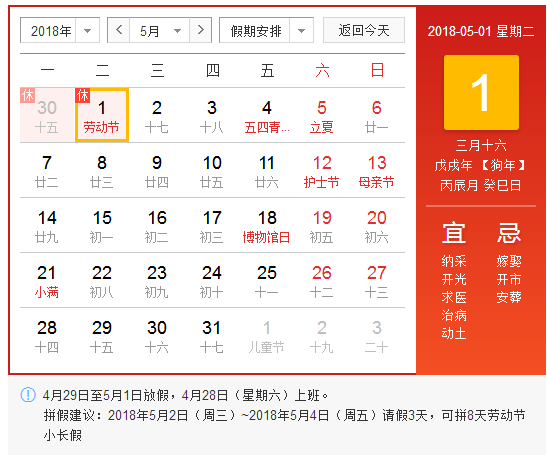The image size is (547, 465).
Task: Select May 18 博物馆日
Action: click(267, 225)
